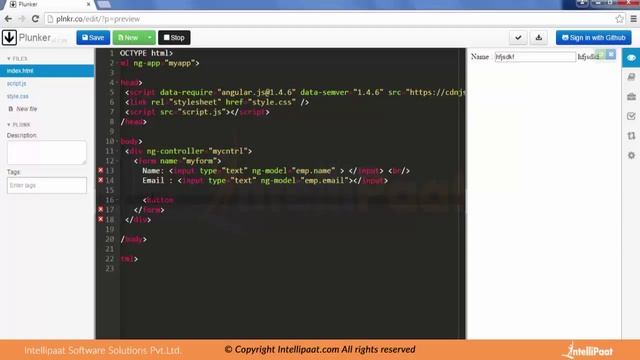640x360 pixels.
Task: Click the button tag code on line 16
Action: coord(158,200)
